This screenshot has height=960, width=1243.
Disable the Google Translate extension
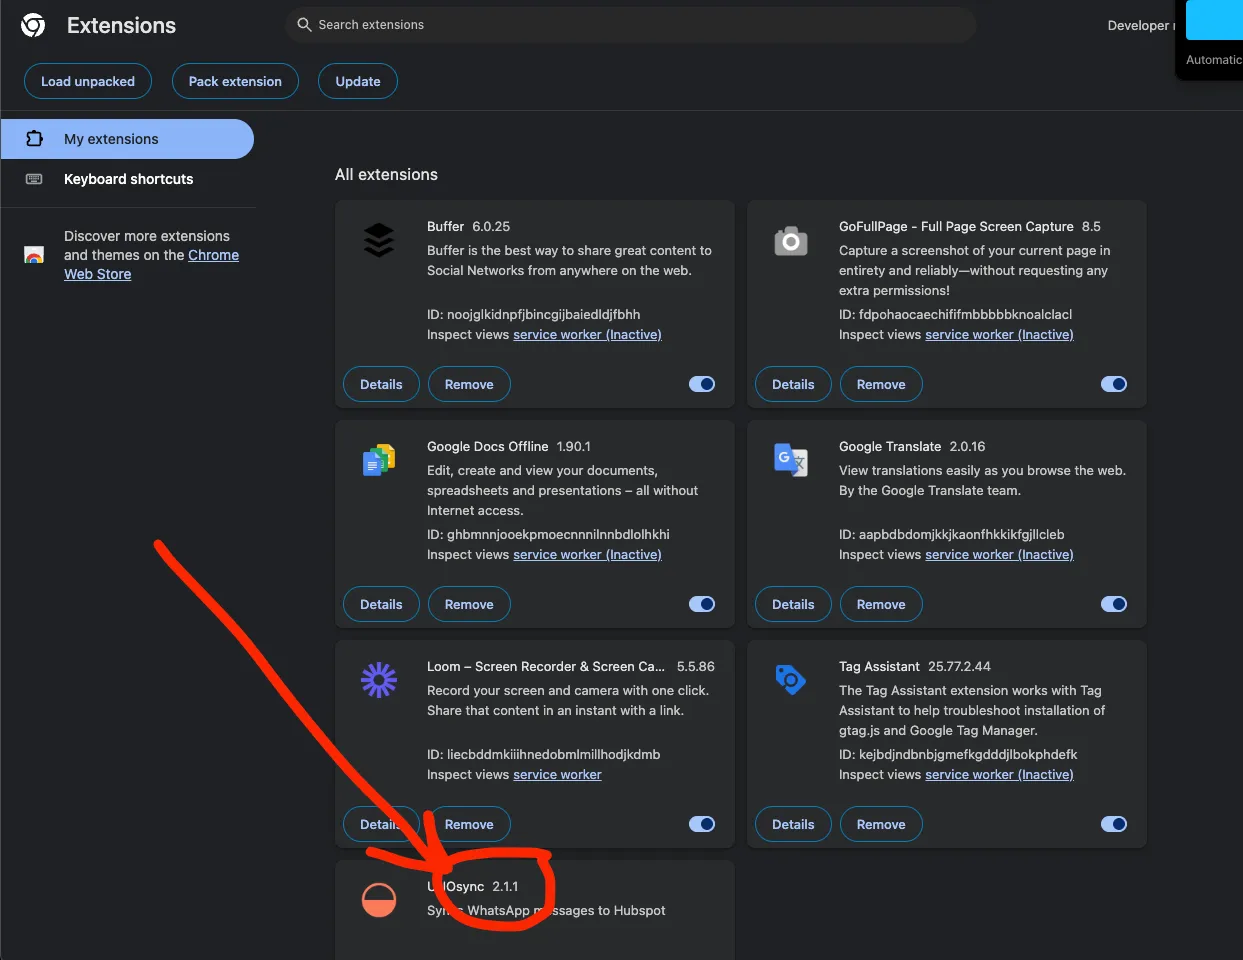coord(1114,604)
